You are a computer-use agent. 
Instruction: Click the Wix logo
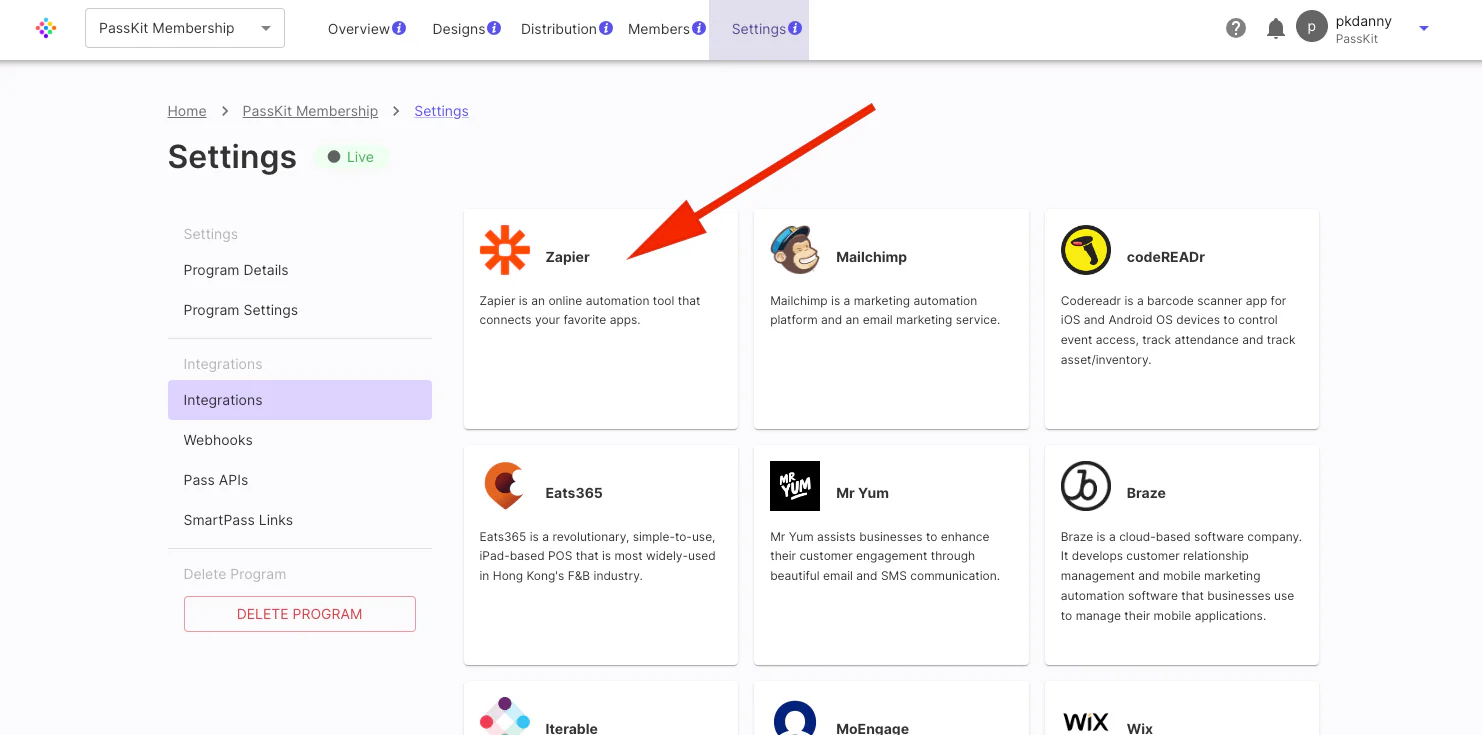(1086, 722)
